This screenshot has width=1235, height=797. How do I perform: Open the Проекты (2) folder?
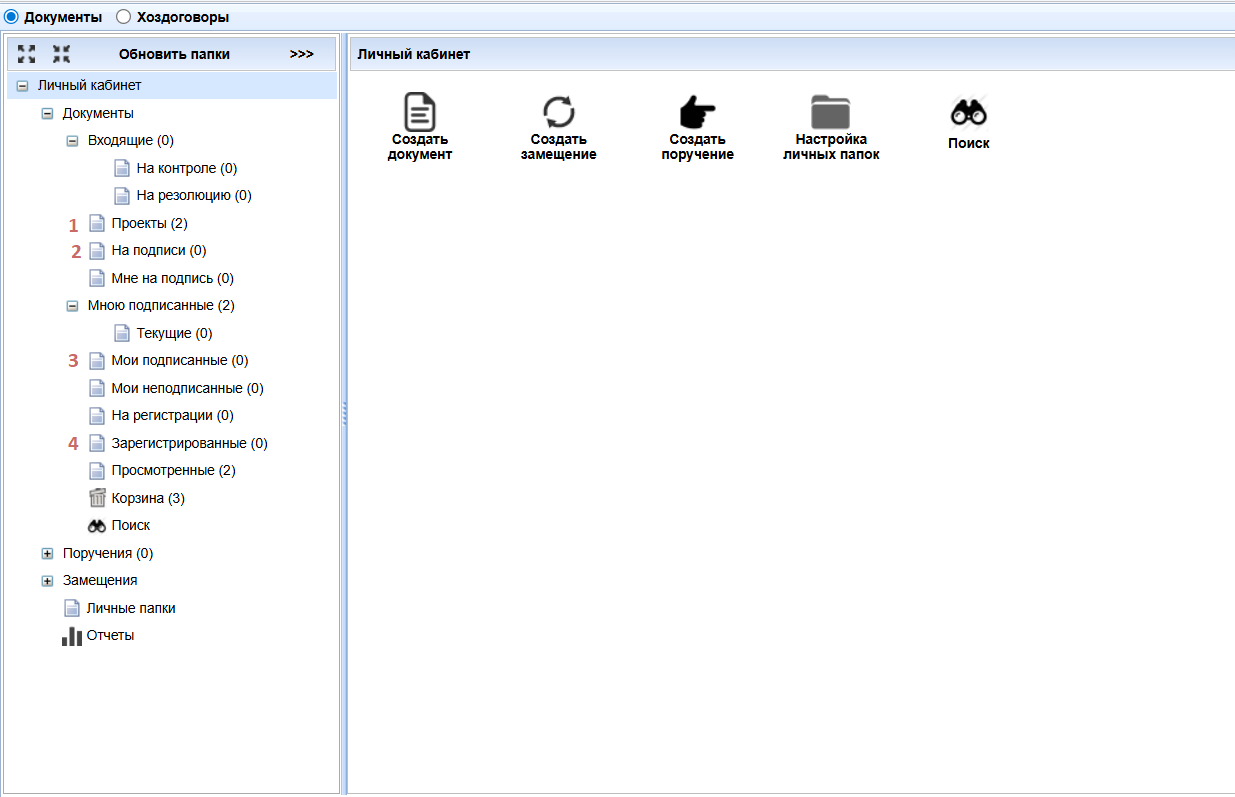pyautogui.click(x=149, y=223)
